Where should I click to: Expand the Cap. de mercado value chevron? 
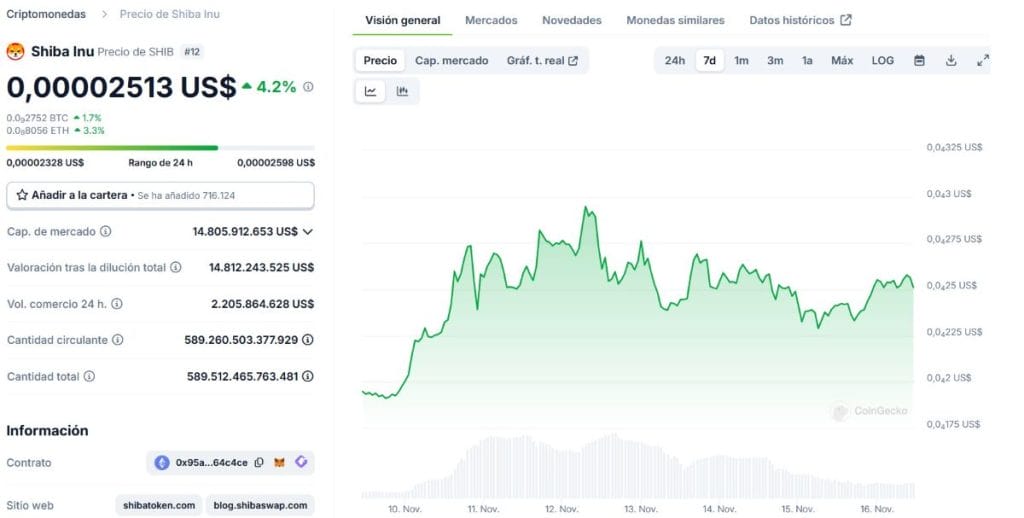(x=308, y=231)
